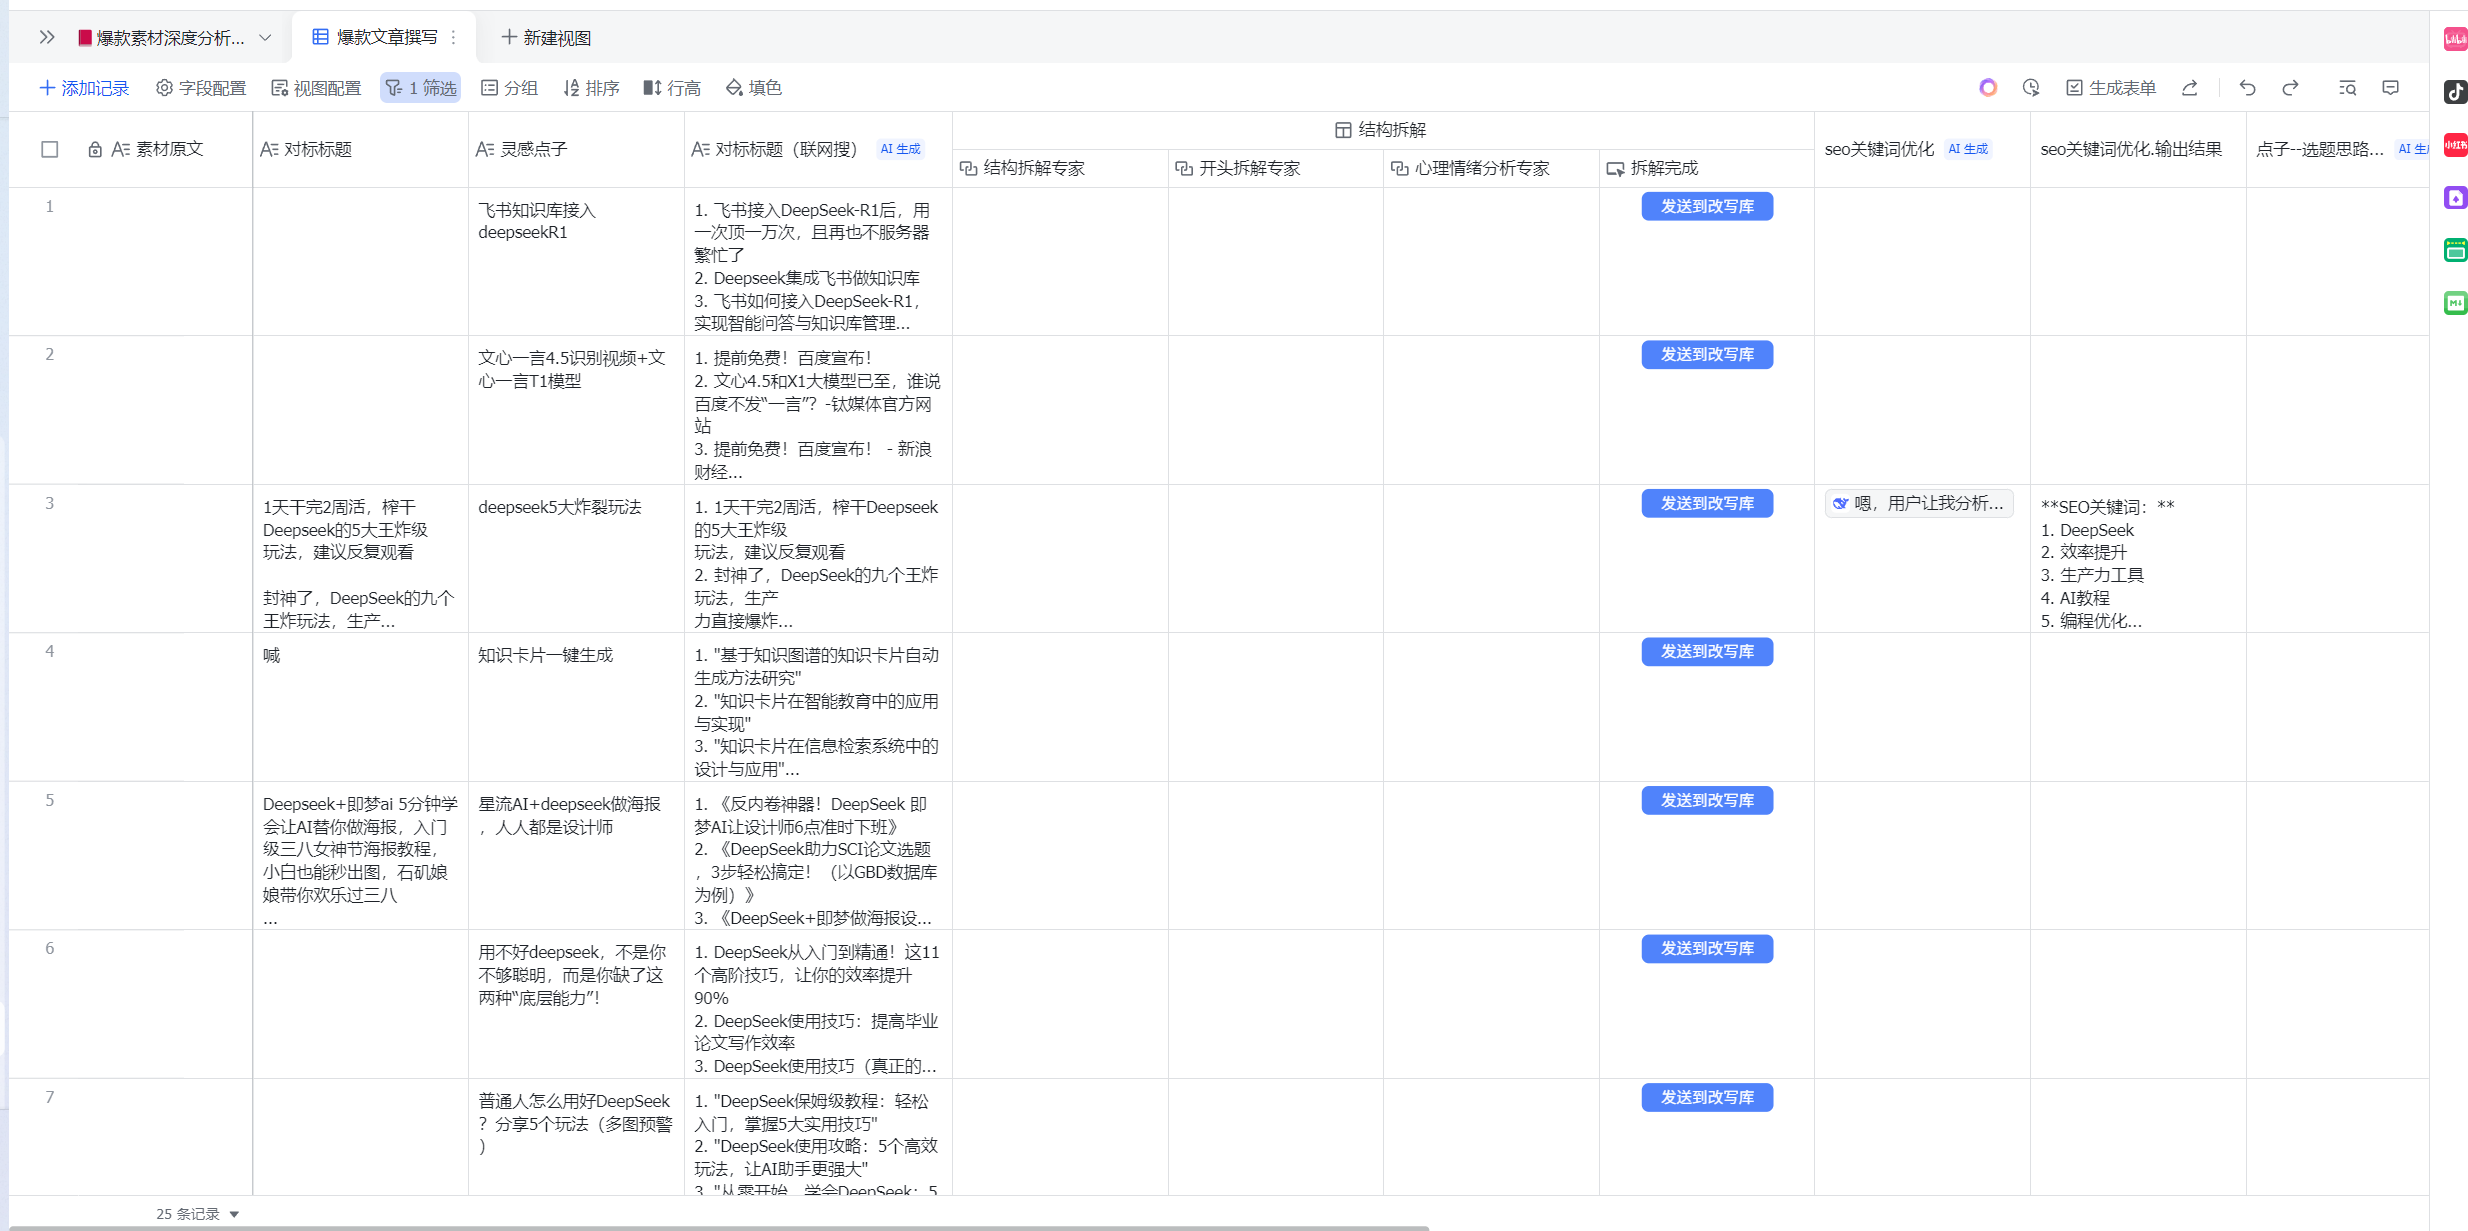Viewport: 2468px width, 1231px height.
Task: Select the 点子--选题思路 column header
Action: (2338, 149)
